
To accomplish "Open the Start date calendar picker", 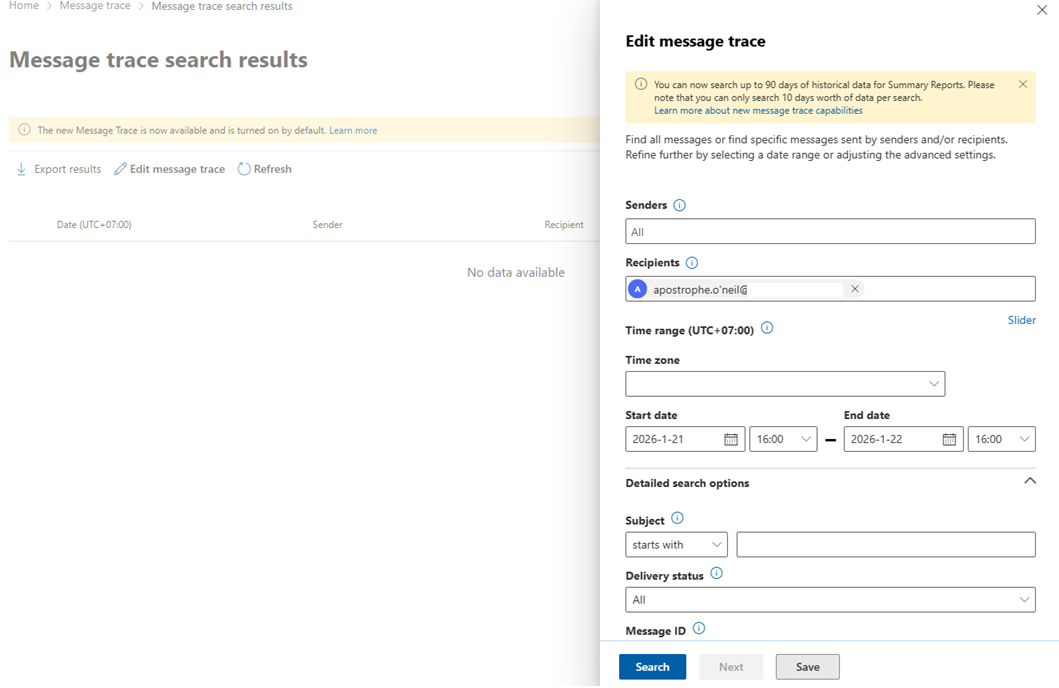I will pos(731,440).
